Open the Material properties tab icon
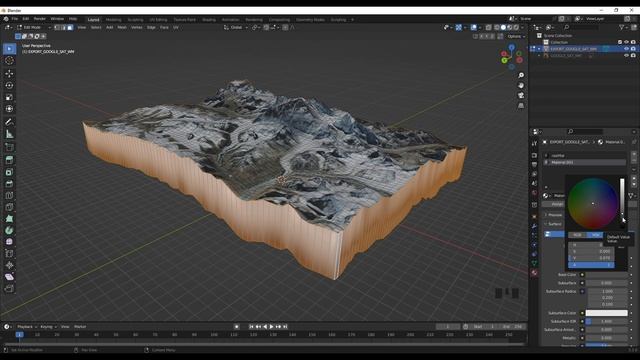This screenshot has height=360, width=640. (x=534, y=273)
